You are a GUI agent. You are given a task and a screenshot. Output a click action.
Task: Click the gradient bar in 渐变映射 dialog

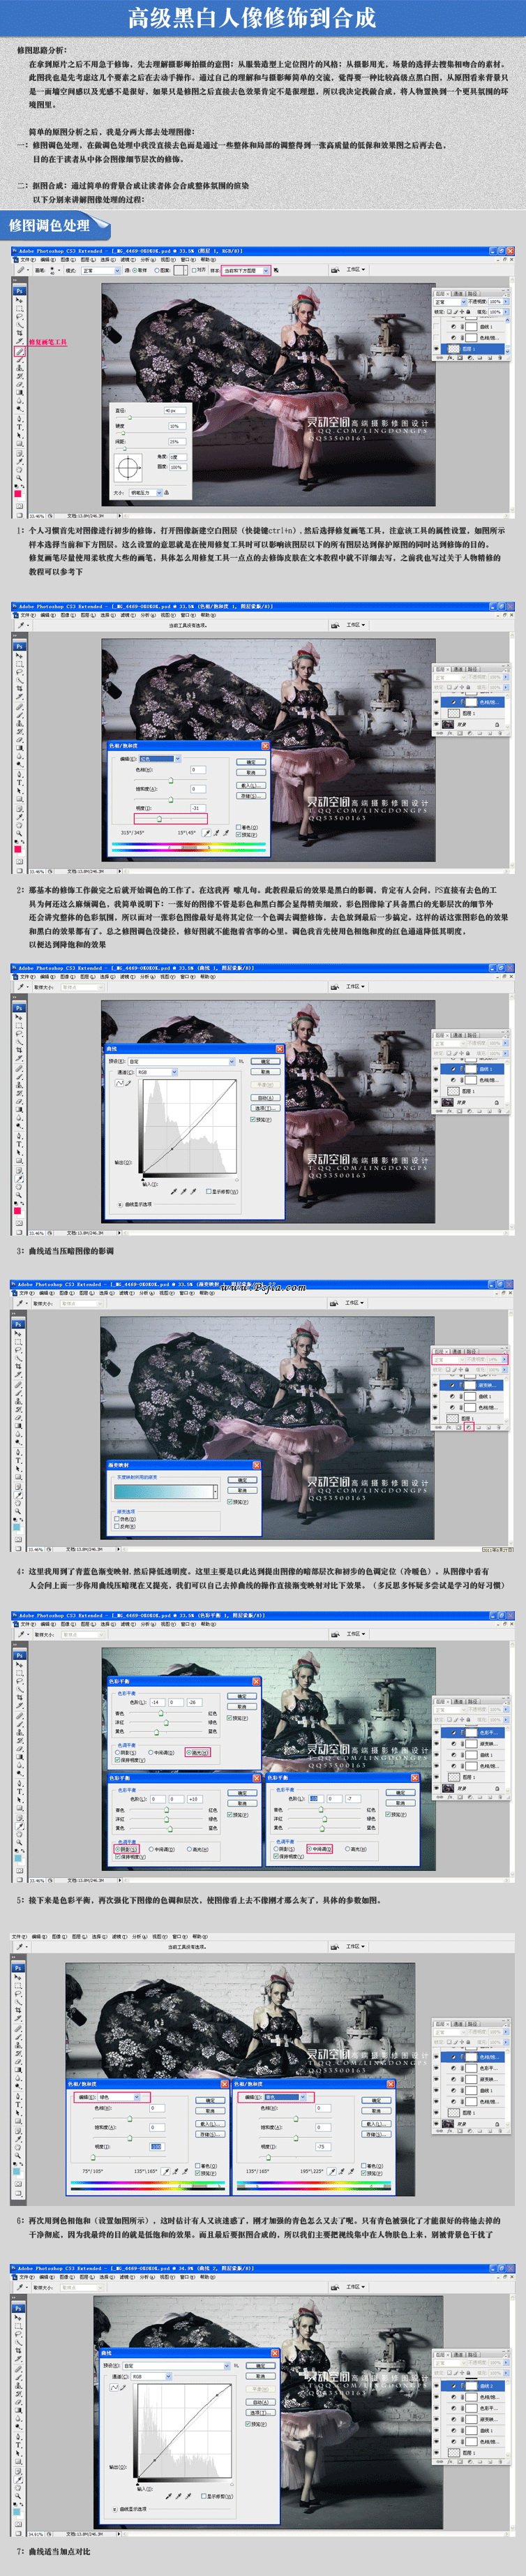(165, 1492)
